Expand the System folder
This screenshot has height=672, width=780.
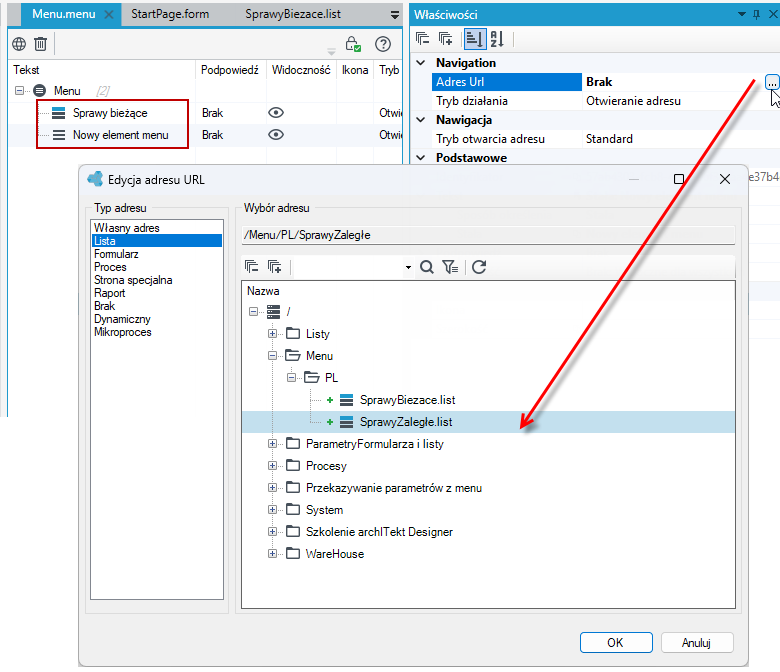click(x=272, y=509)
